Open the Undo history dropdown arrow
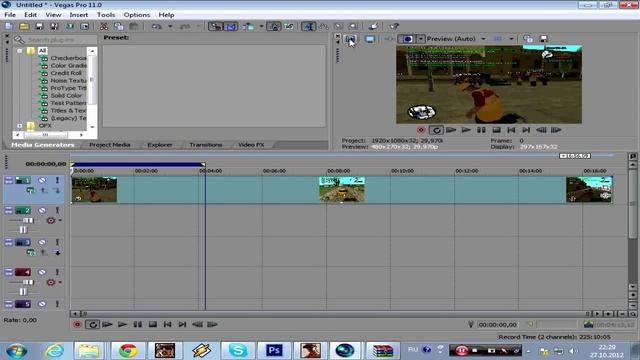Viewport: 640px width, 360px height. click(x=170, y=27)
